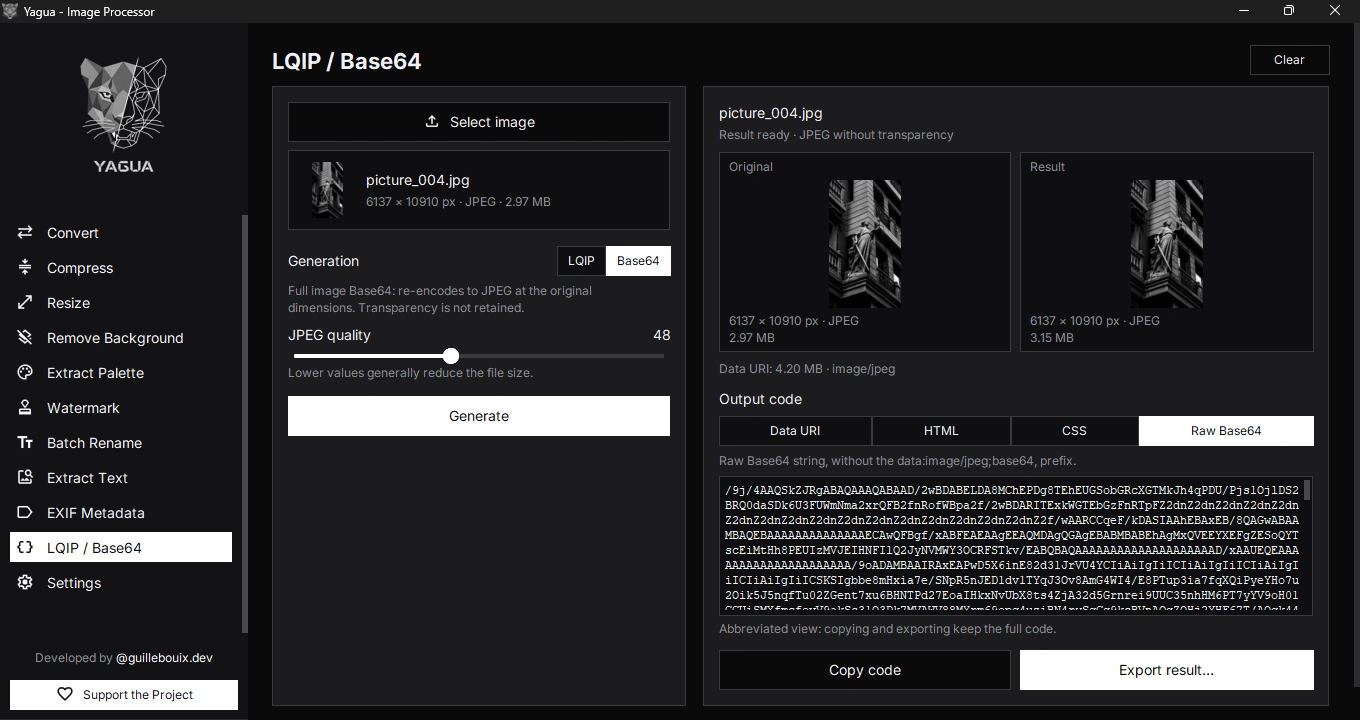Click inside the Base64 output text area

coord(1011,546)
